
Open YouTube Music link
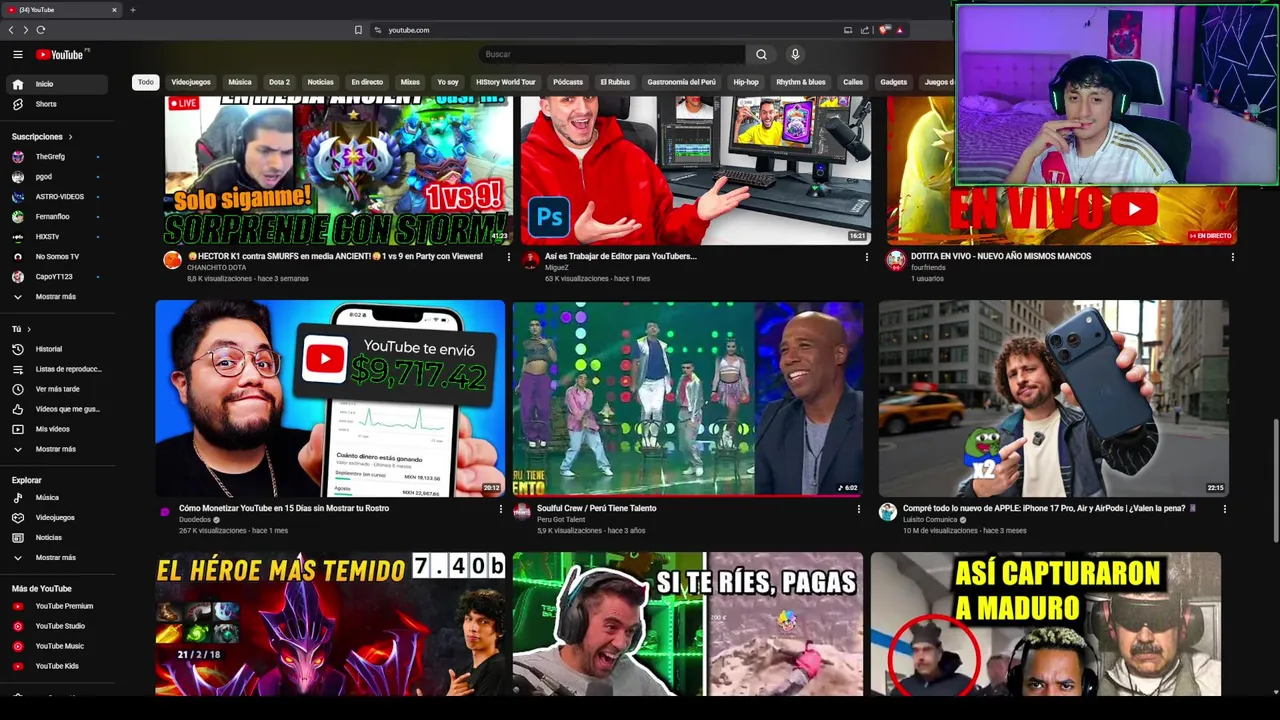point(58,646)
